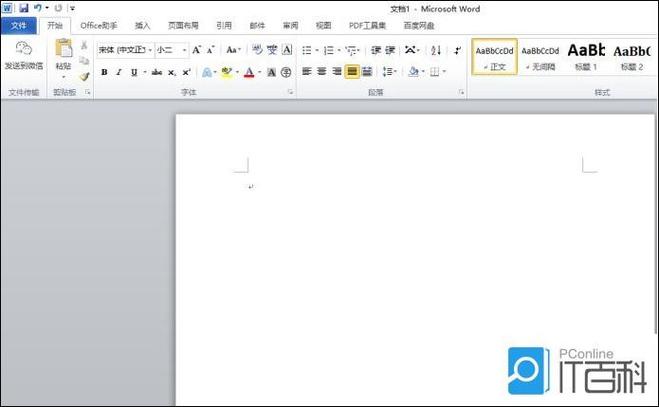659x407 pixels.
Task: Toggle Show/Hide paragraph marks icon
Action: pyautogui.click(x=457, y=50)
